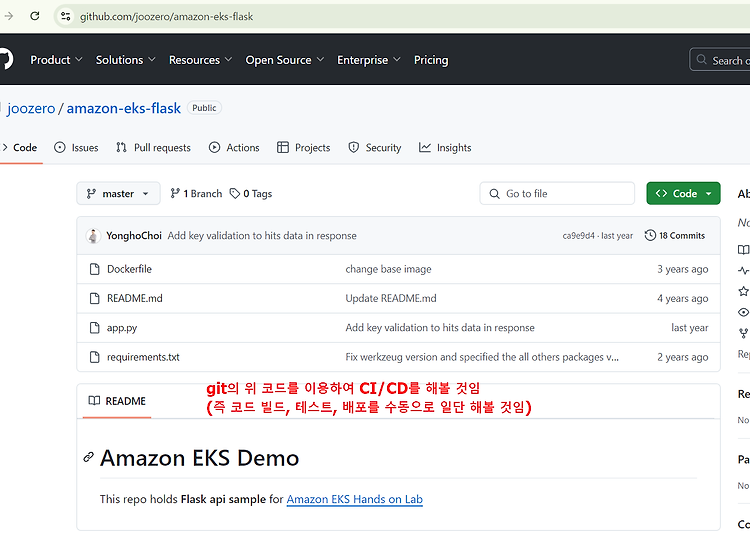This screenshot has width=750, height=533.
Task: Open the Dockerfile file
Action: 129,269
